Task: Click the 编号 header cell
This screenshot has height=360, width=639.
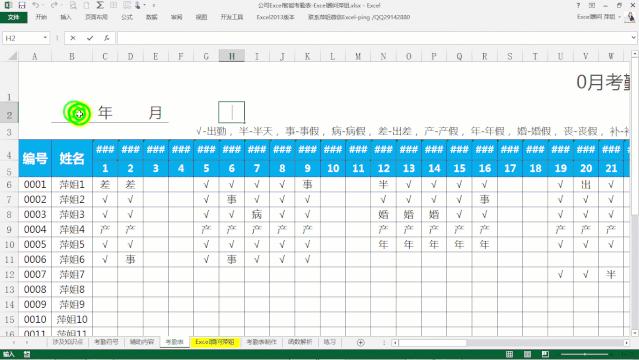Action: point(35,158)
